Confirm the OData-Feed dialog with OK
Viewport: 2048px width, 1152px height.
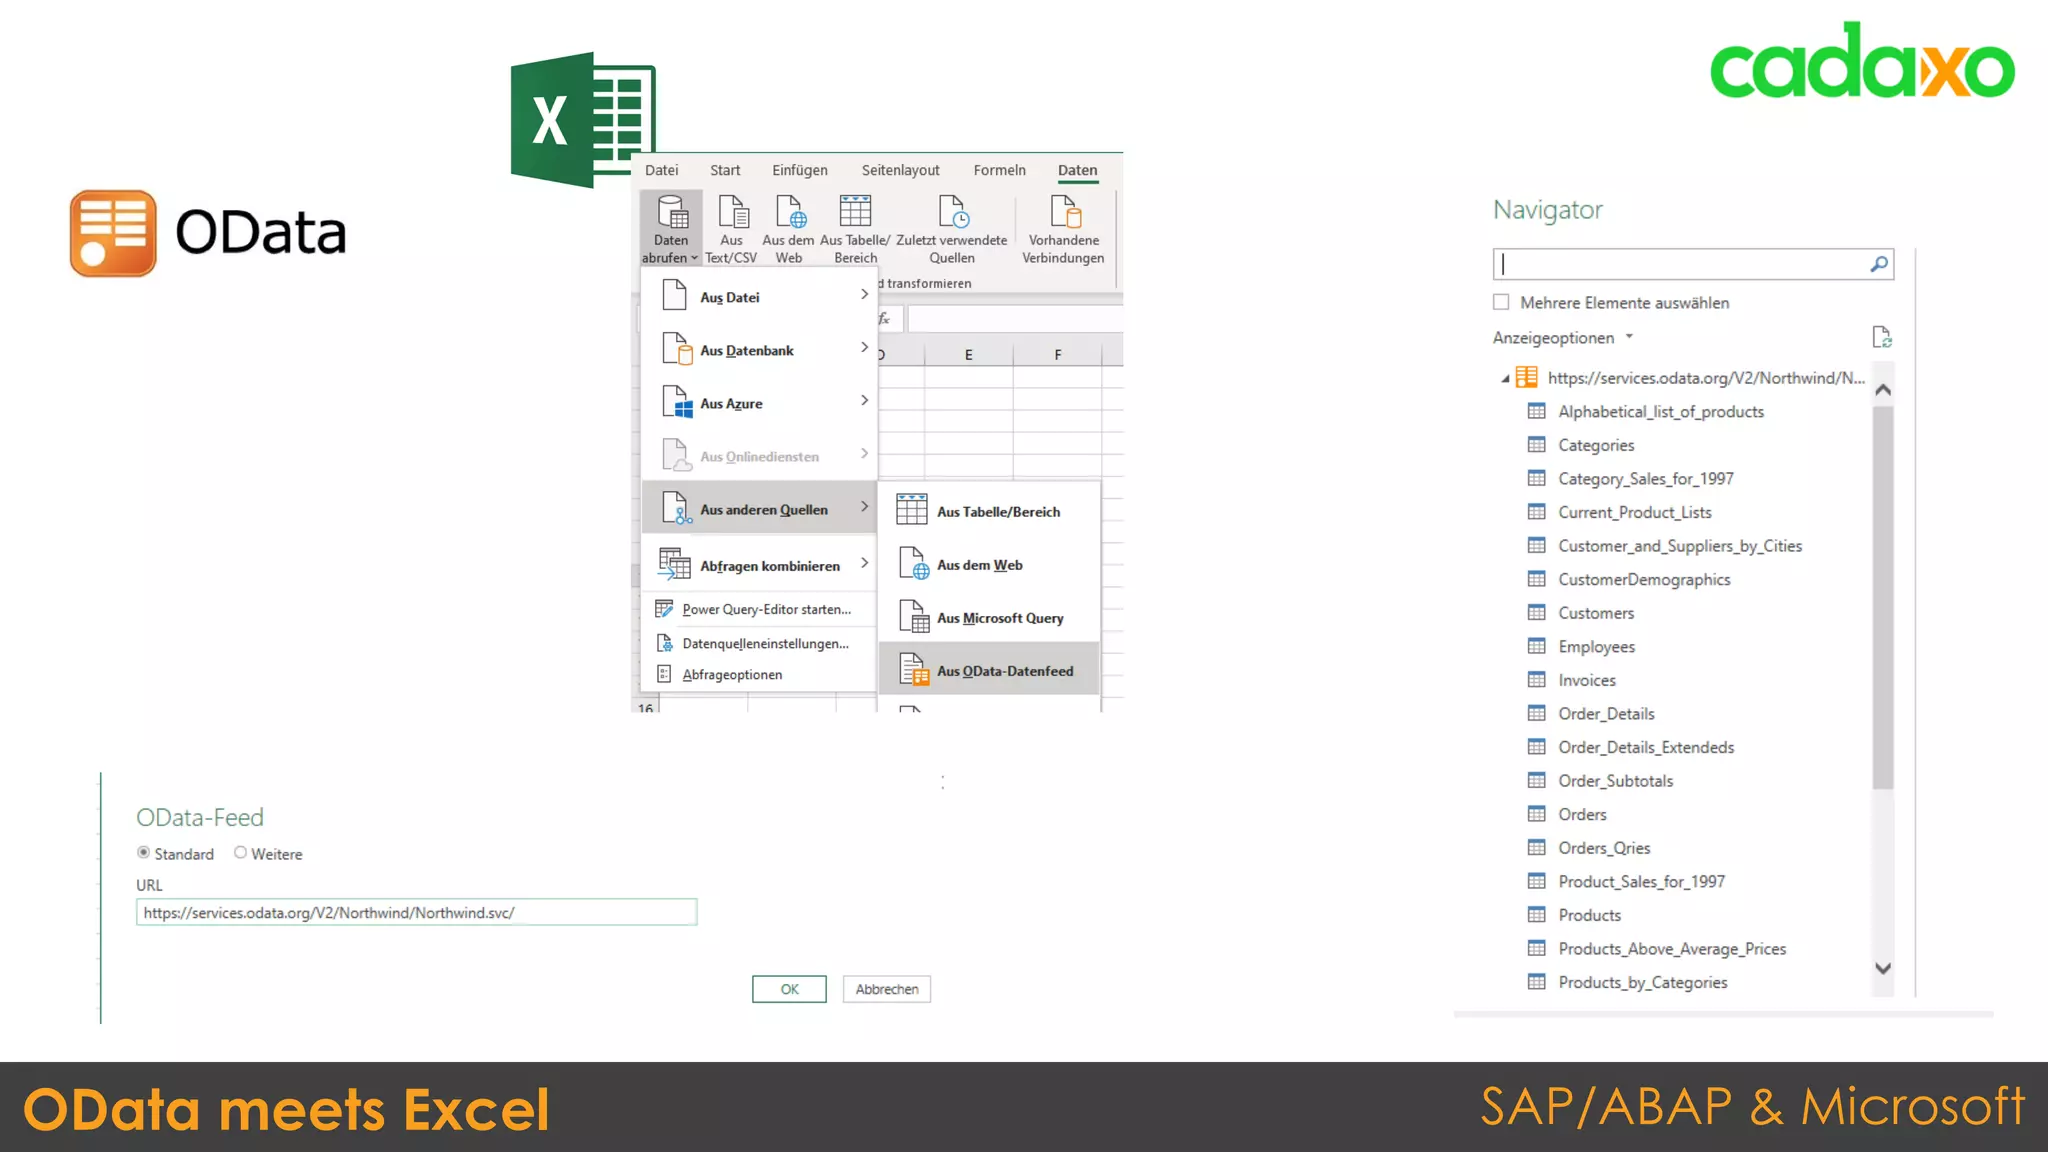[789, 989]
